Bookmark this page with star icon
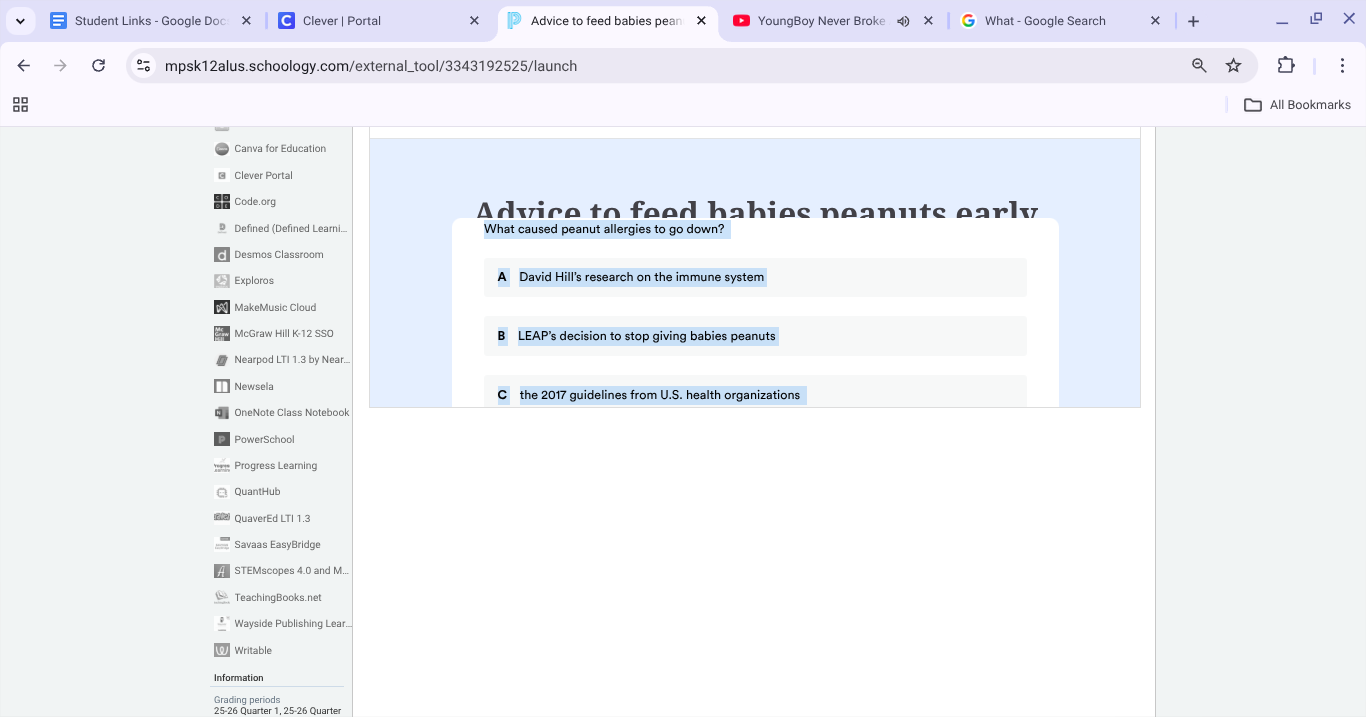The image size is (1366, 717). (1233, 66)
